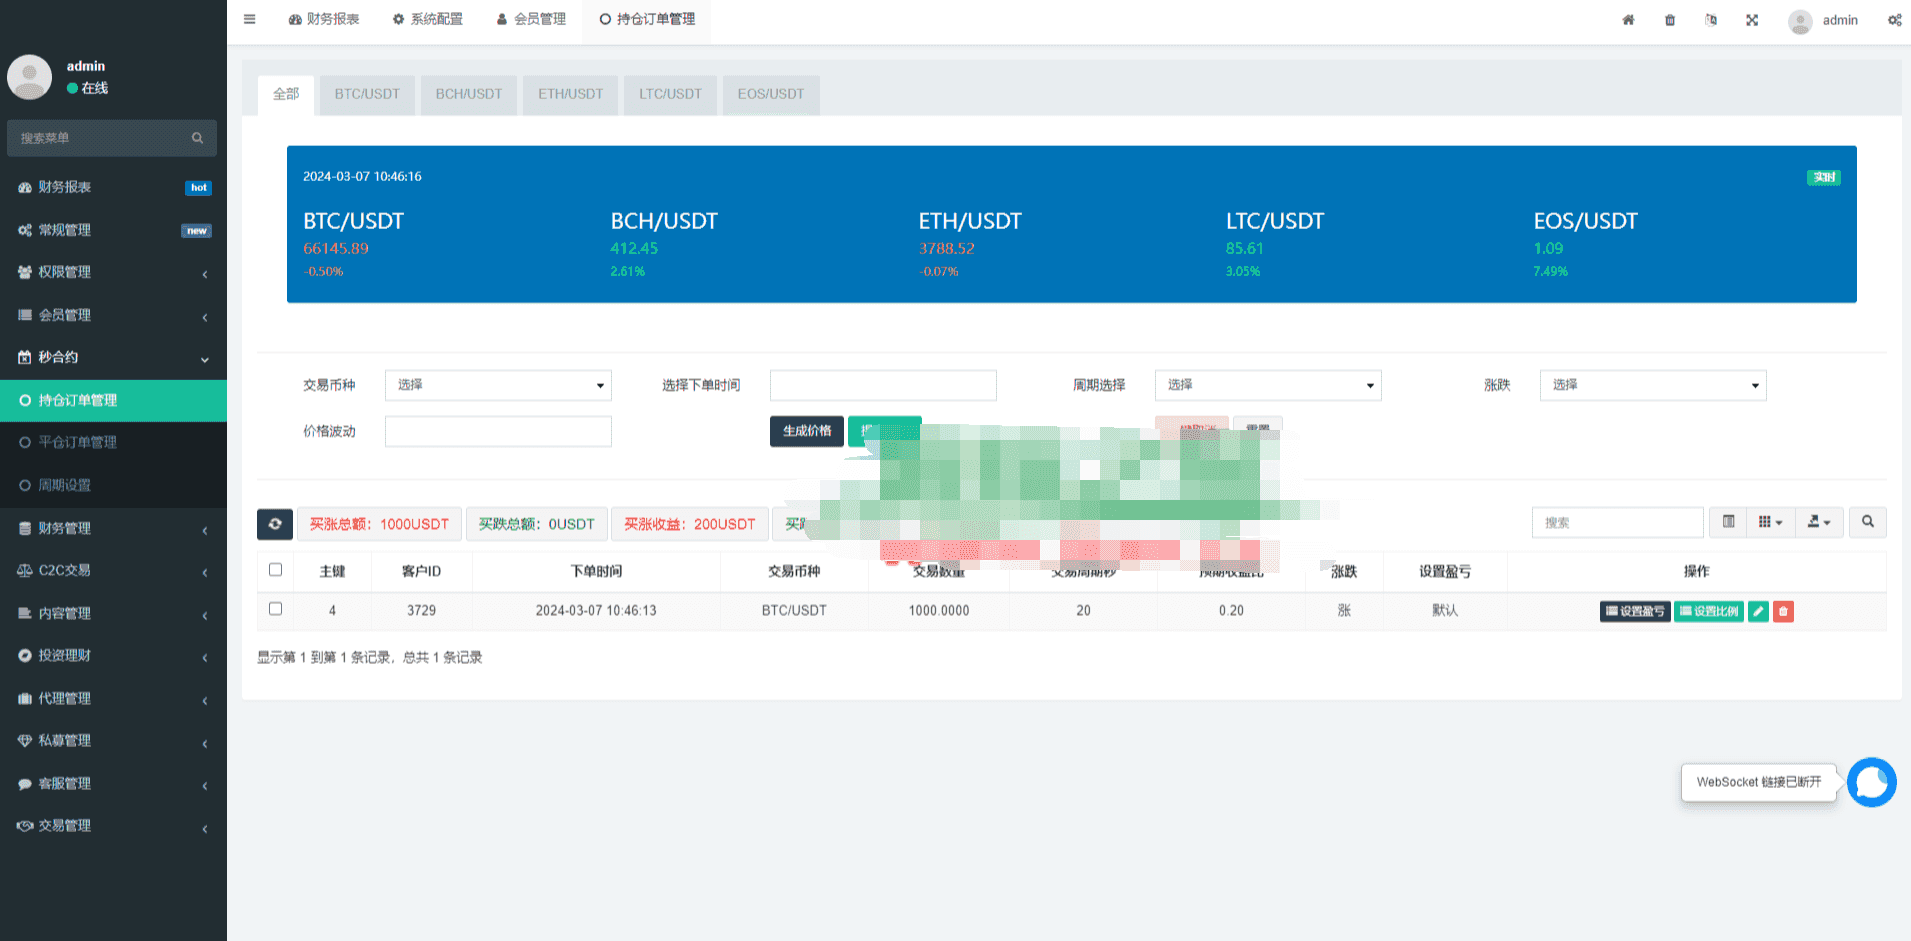Open the 交易币种 dropdown

pos(498,385)
